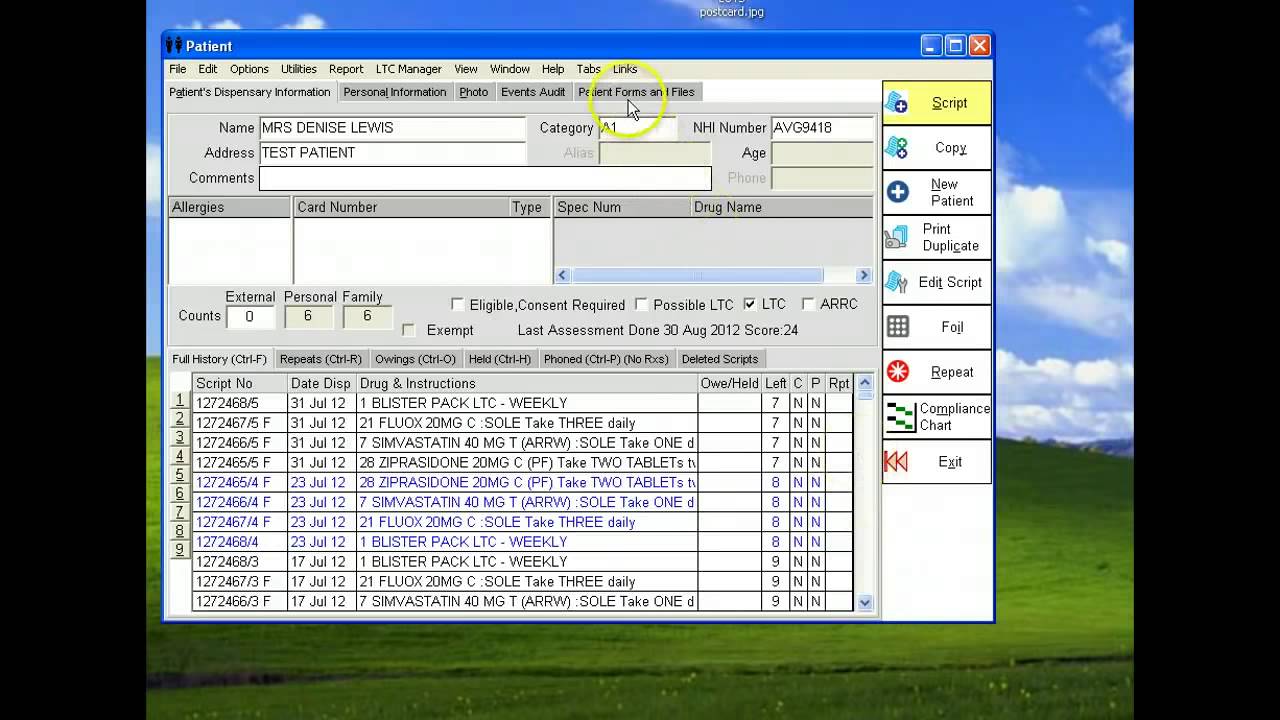The height and width of the screenshot is (720, 1280).
Task: Switch to Personal Information tab
Action: (x=395, y=92)
